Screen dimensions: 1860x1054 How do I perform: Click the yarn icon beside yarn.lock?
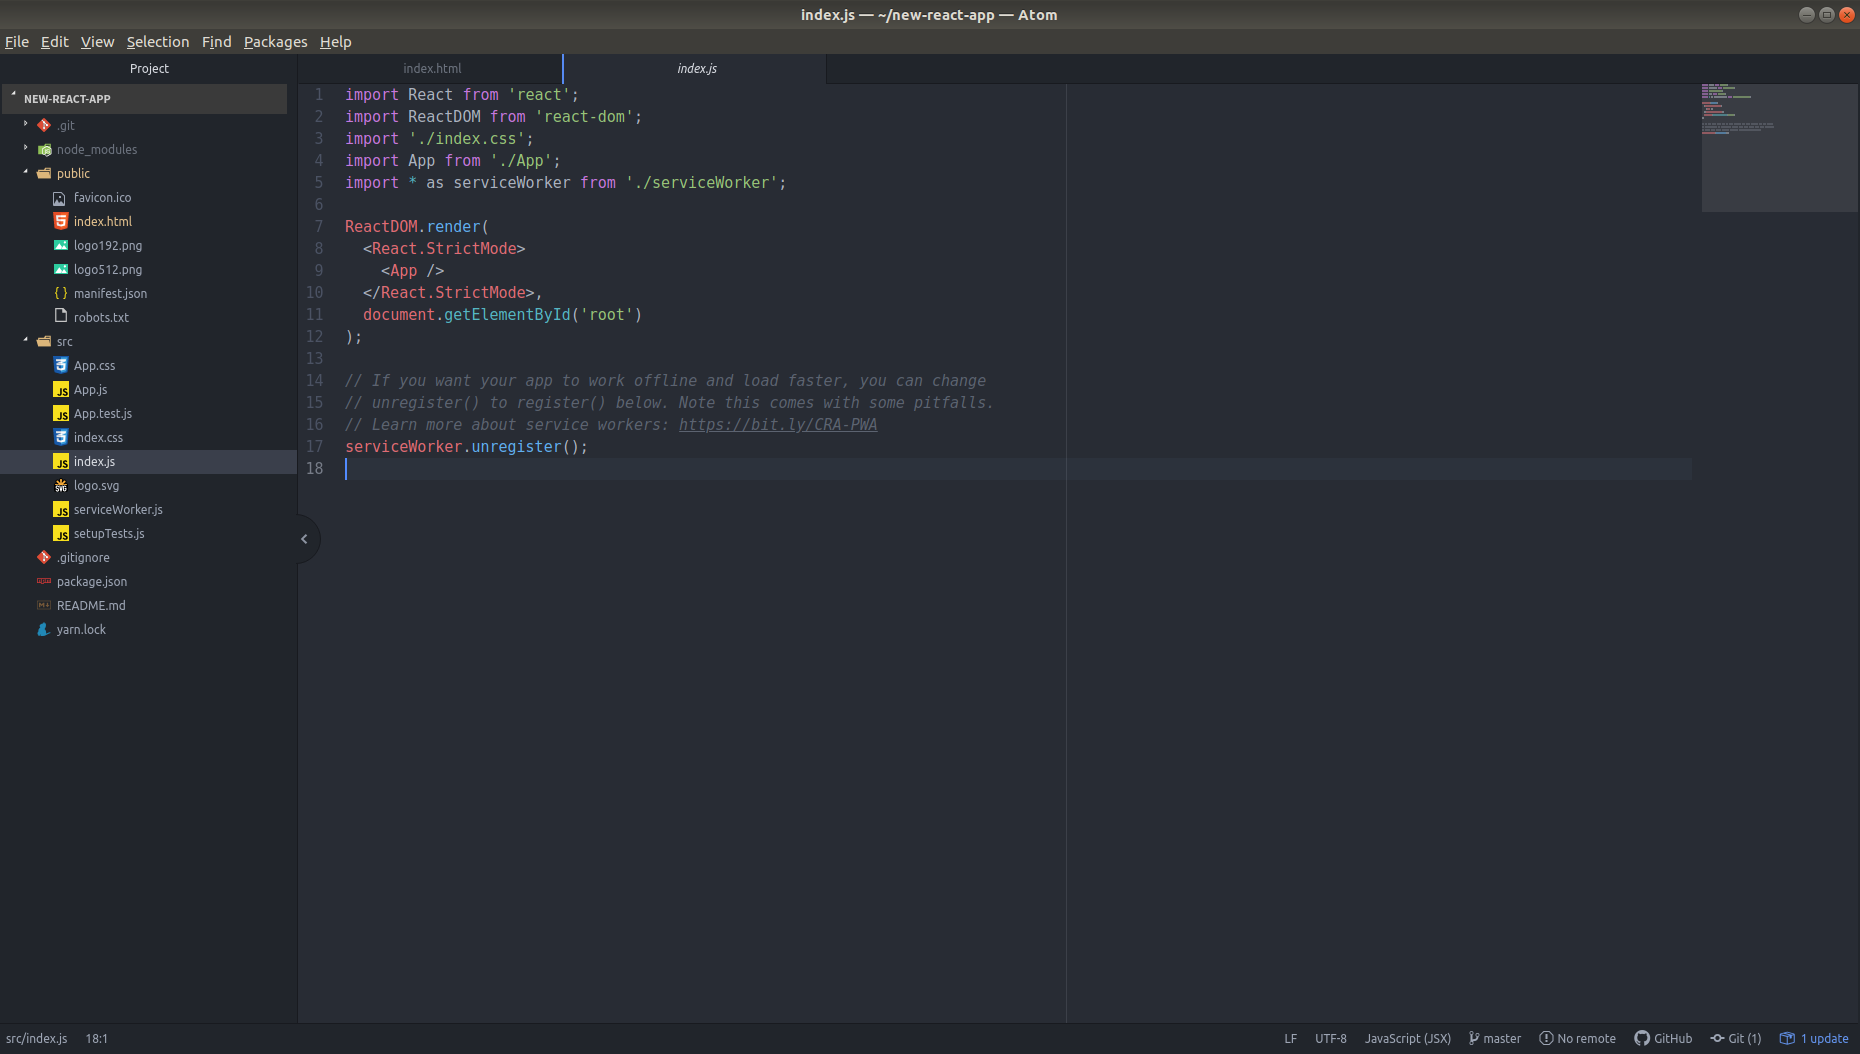[44, 629]
